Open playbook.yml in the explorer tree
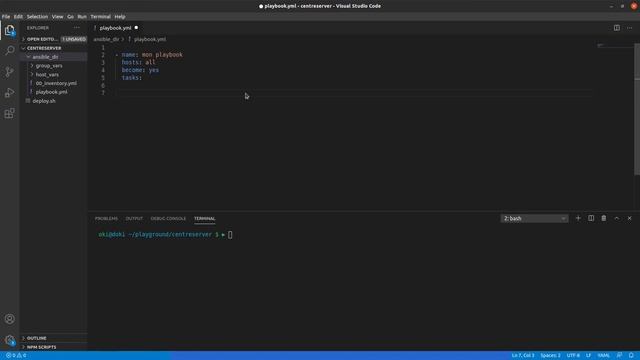 (54, 92)
